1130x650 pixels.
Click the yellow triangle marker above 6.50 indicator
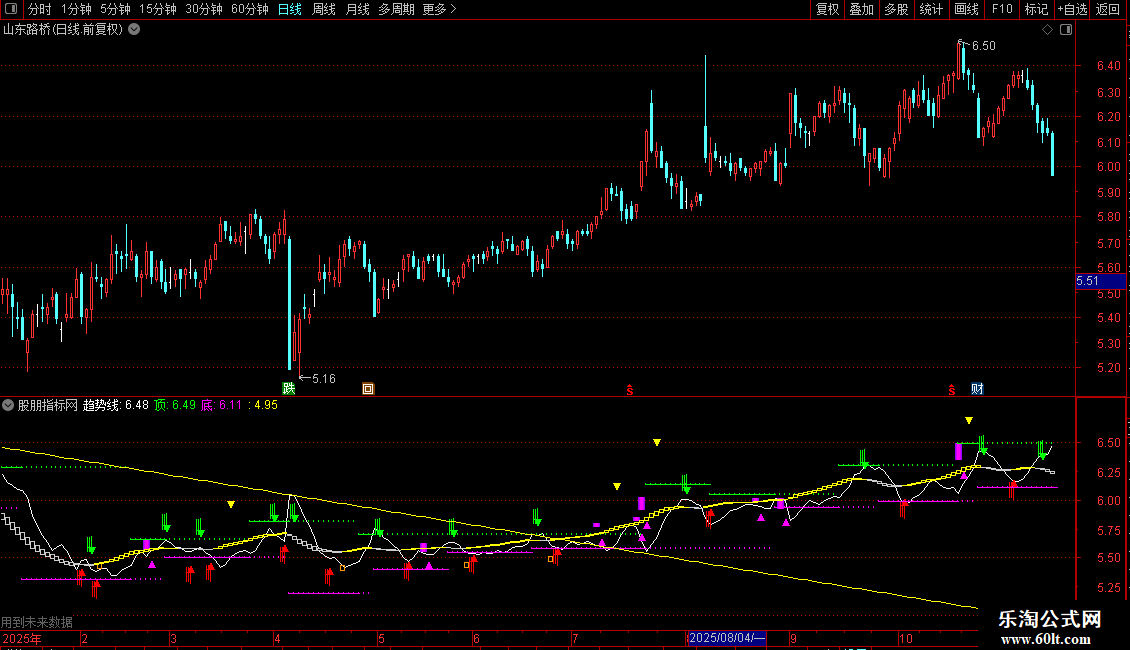[969, 420]
